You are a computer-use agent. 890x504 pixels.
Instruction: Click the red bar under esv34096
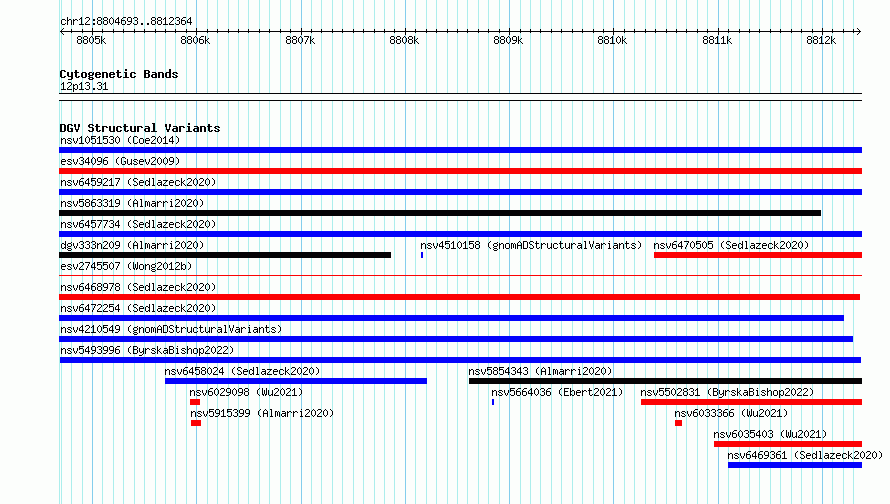coord(460,171)
